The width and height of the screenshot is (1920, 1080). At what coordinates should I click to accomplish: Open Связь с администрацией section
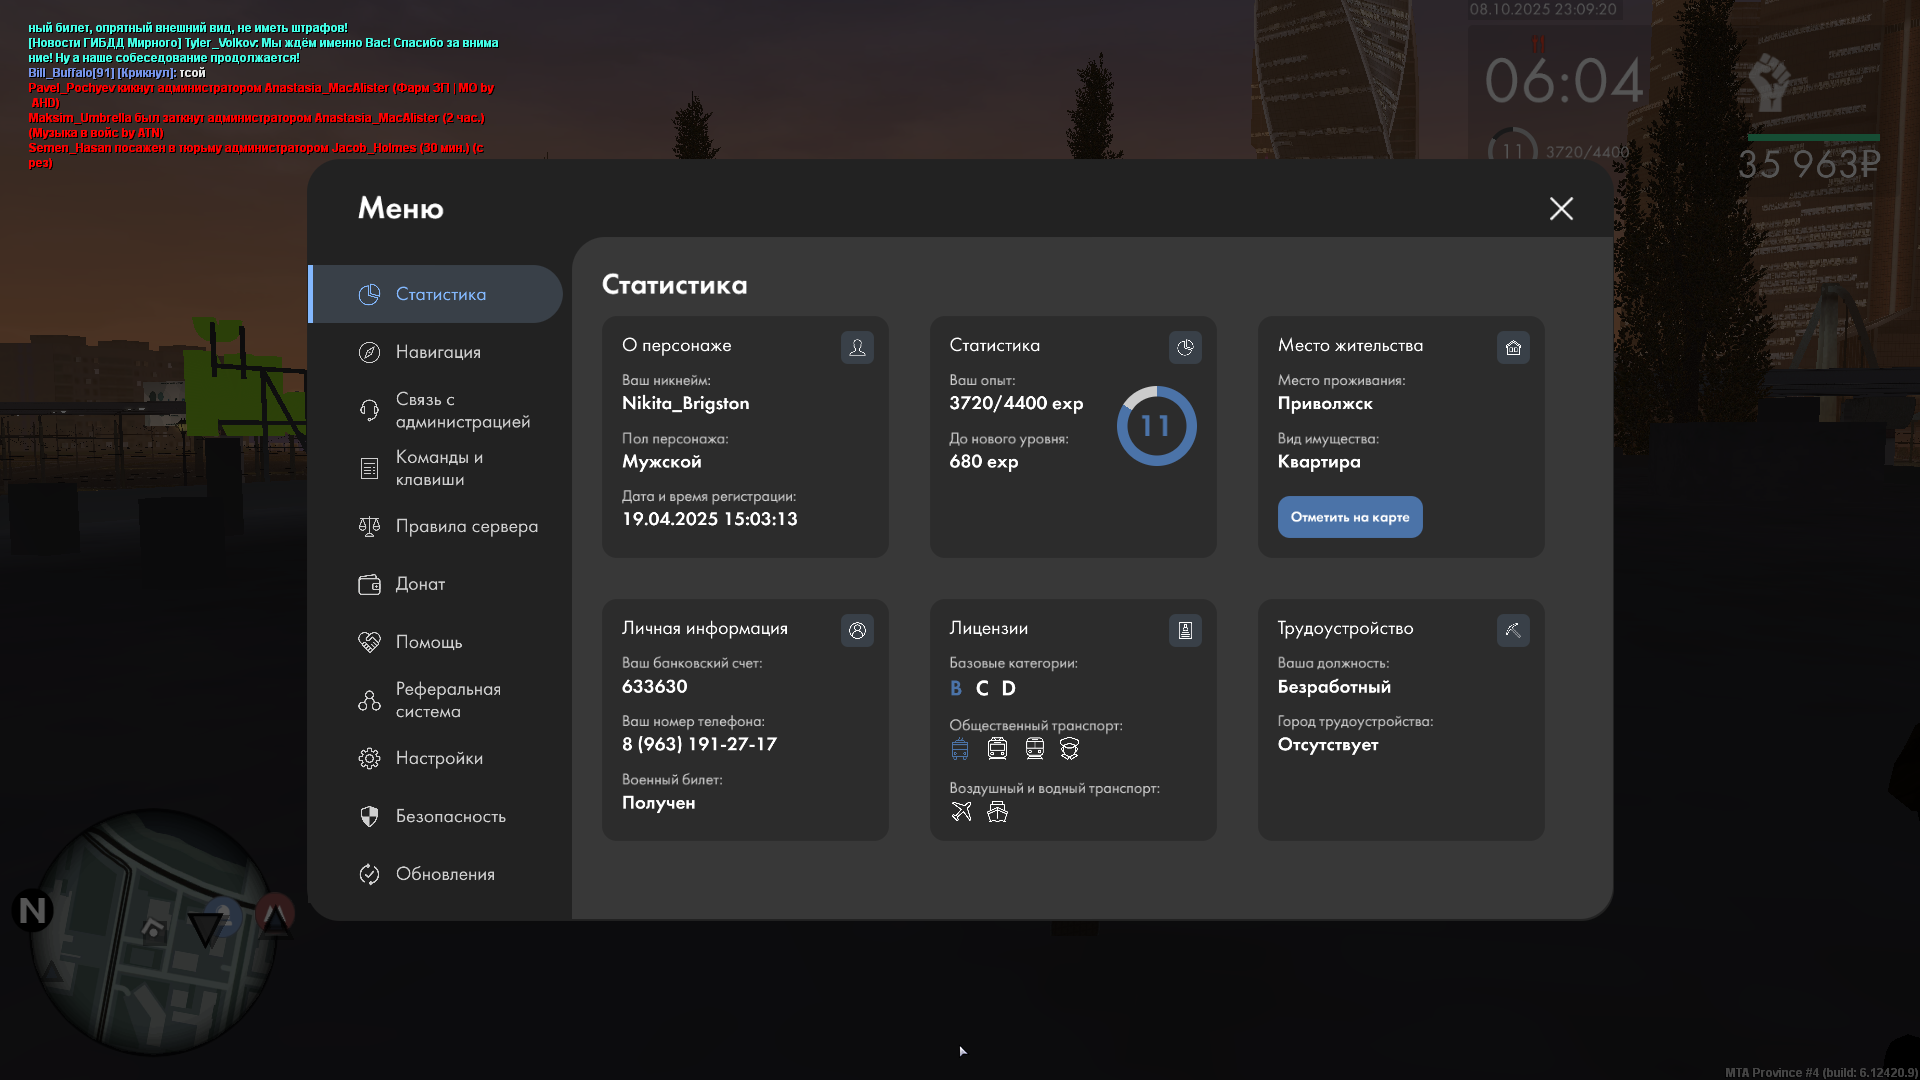coord(461,410)
